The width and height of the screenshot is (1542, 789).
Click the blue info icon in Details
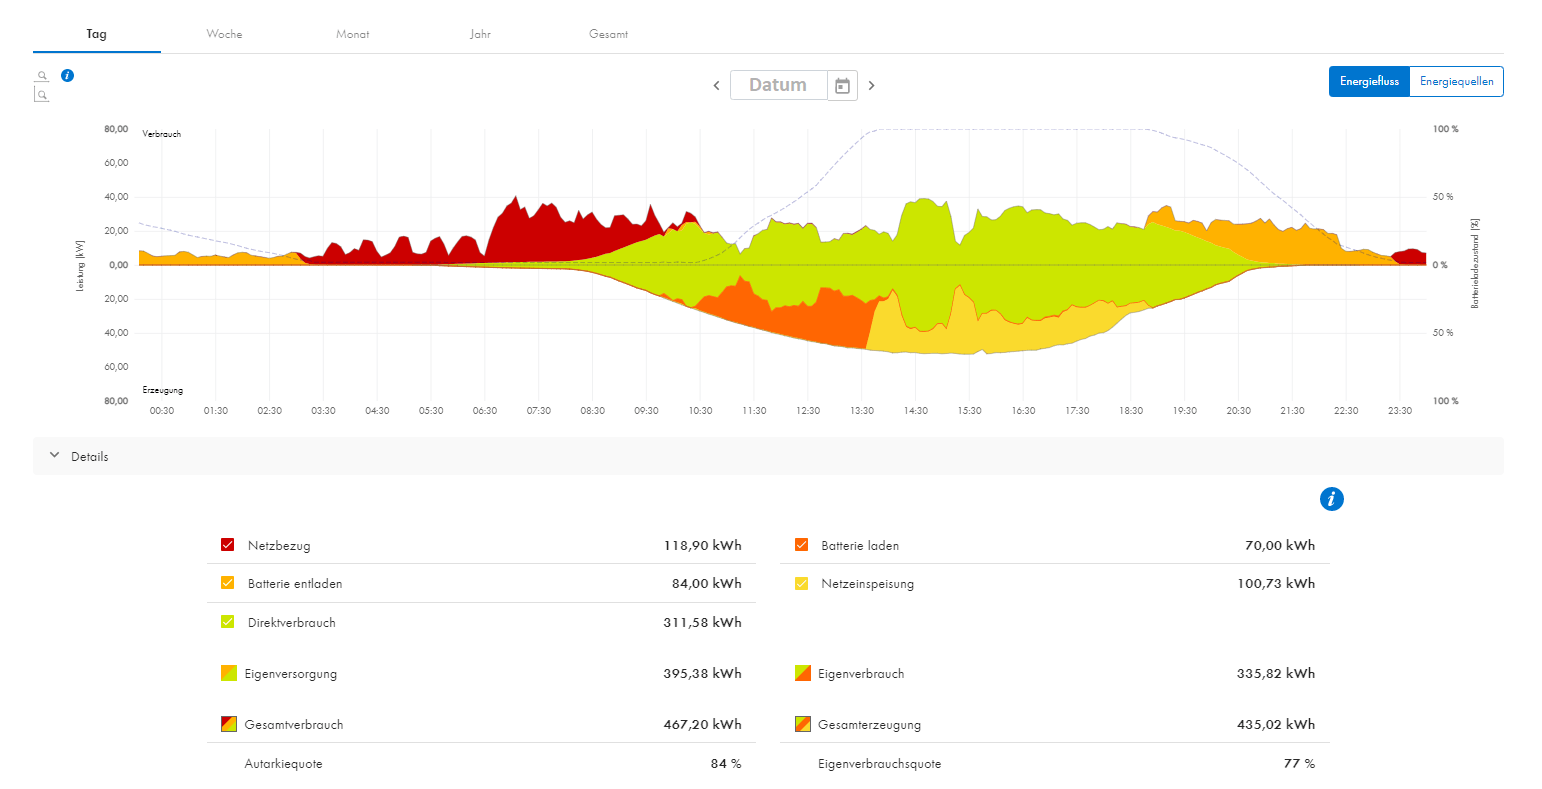tap(1331, 499)
